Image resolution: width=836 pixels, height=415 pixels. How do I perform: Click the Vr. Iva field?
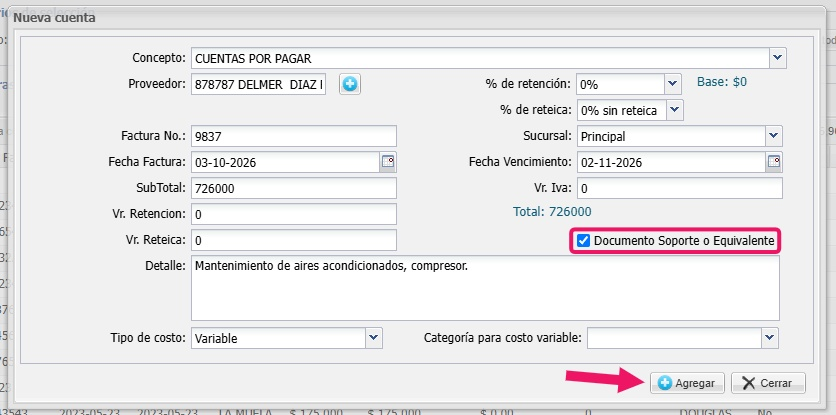[x=680, y=188]
